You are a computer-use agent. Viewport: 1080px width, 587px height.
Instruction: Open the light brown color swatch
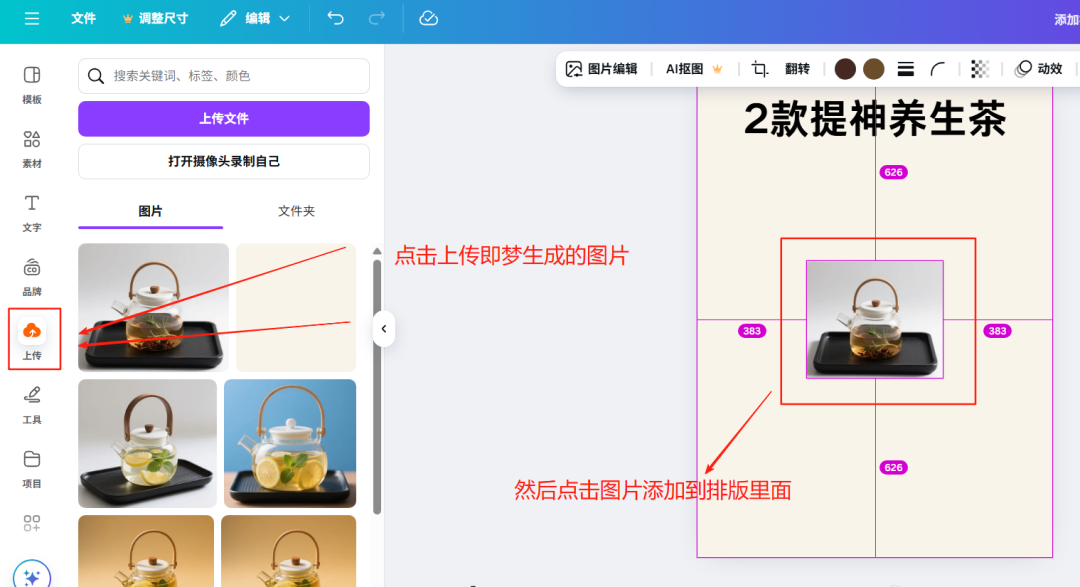pos(874,69)
